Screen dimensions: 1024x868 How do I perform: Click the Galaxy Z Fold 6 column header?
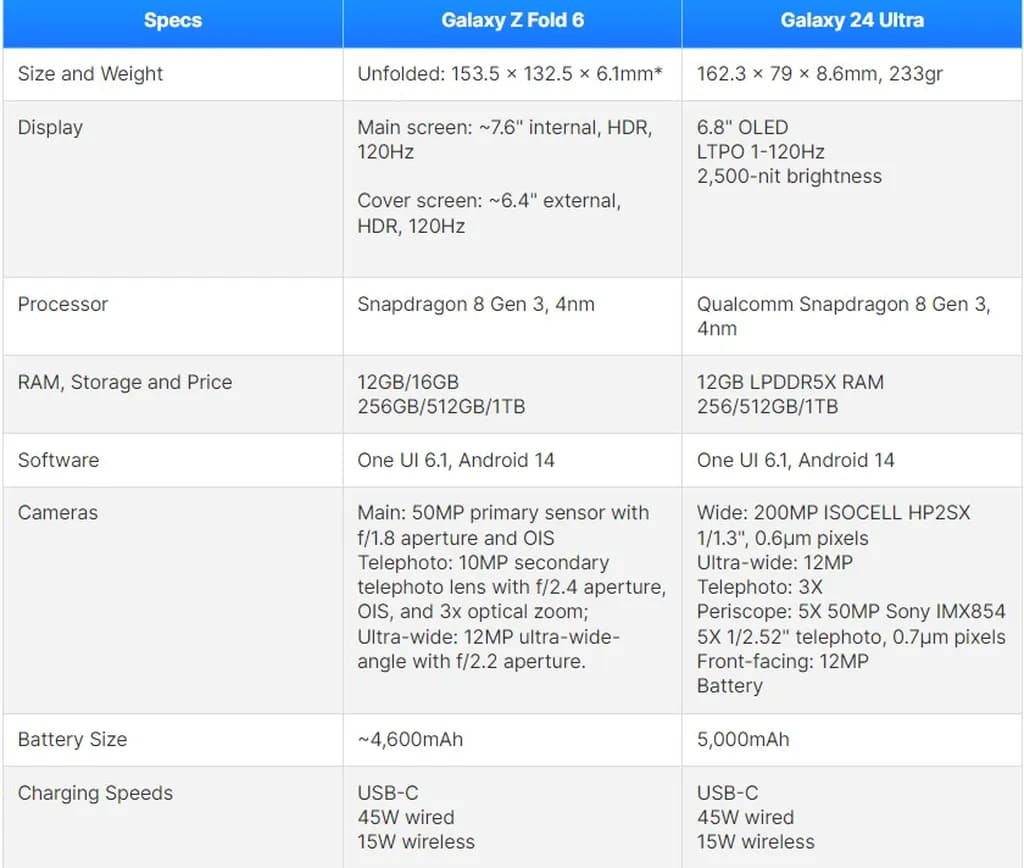pyautogui.click(x=512, y=20)
